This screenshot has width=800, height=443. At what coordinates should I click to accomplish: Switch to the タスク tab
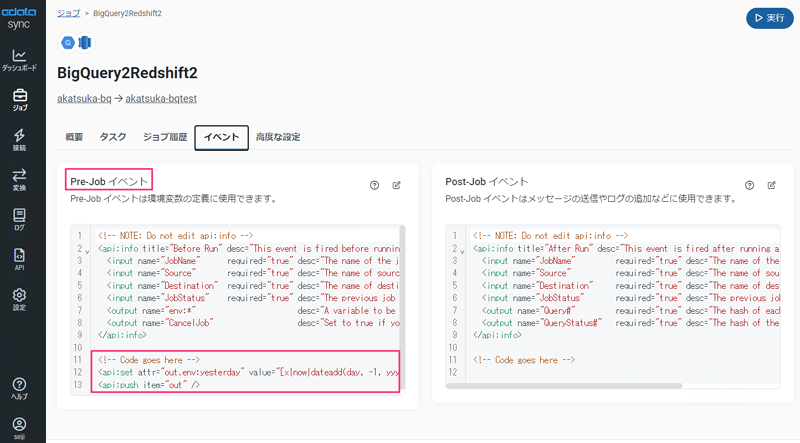click(113, 137)
